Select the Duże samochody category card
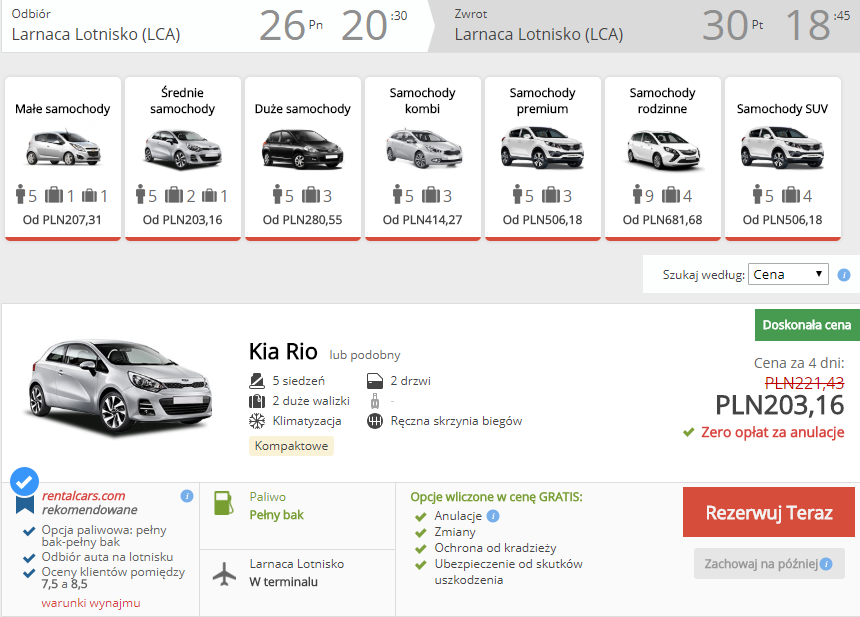860x617 pixels. (x=303, y=159)
